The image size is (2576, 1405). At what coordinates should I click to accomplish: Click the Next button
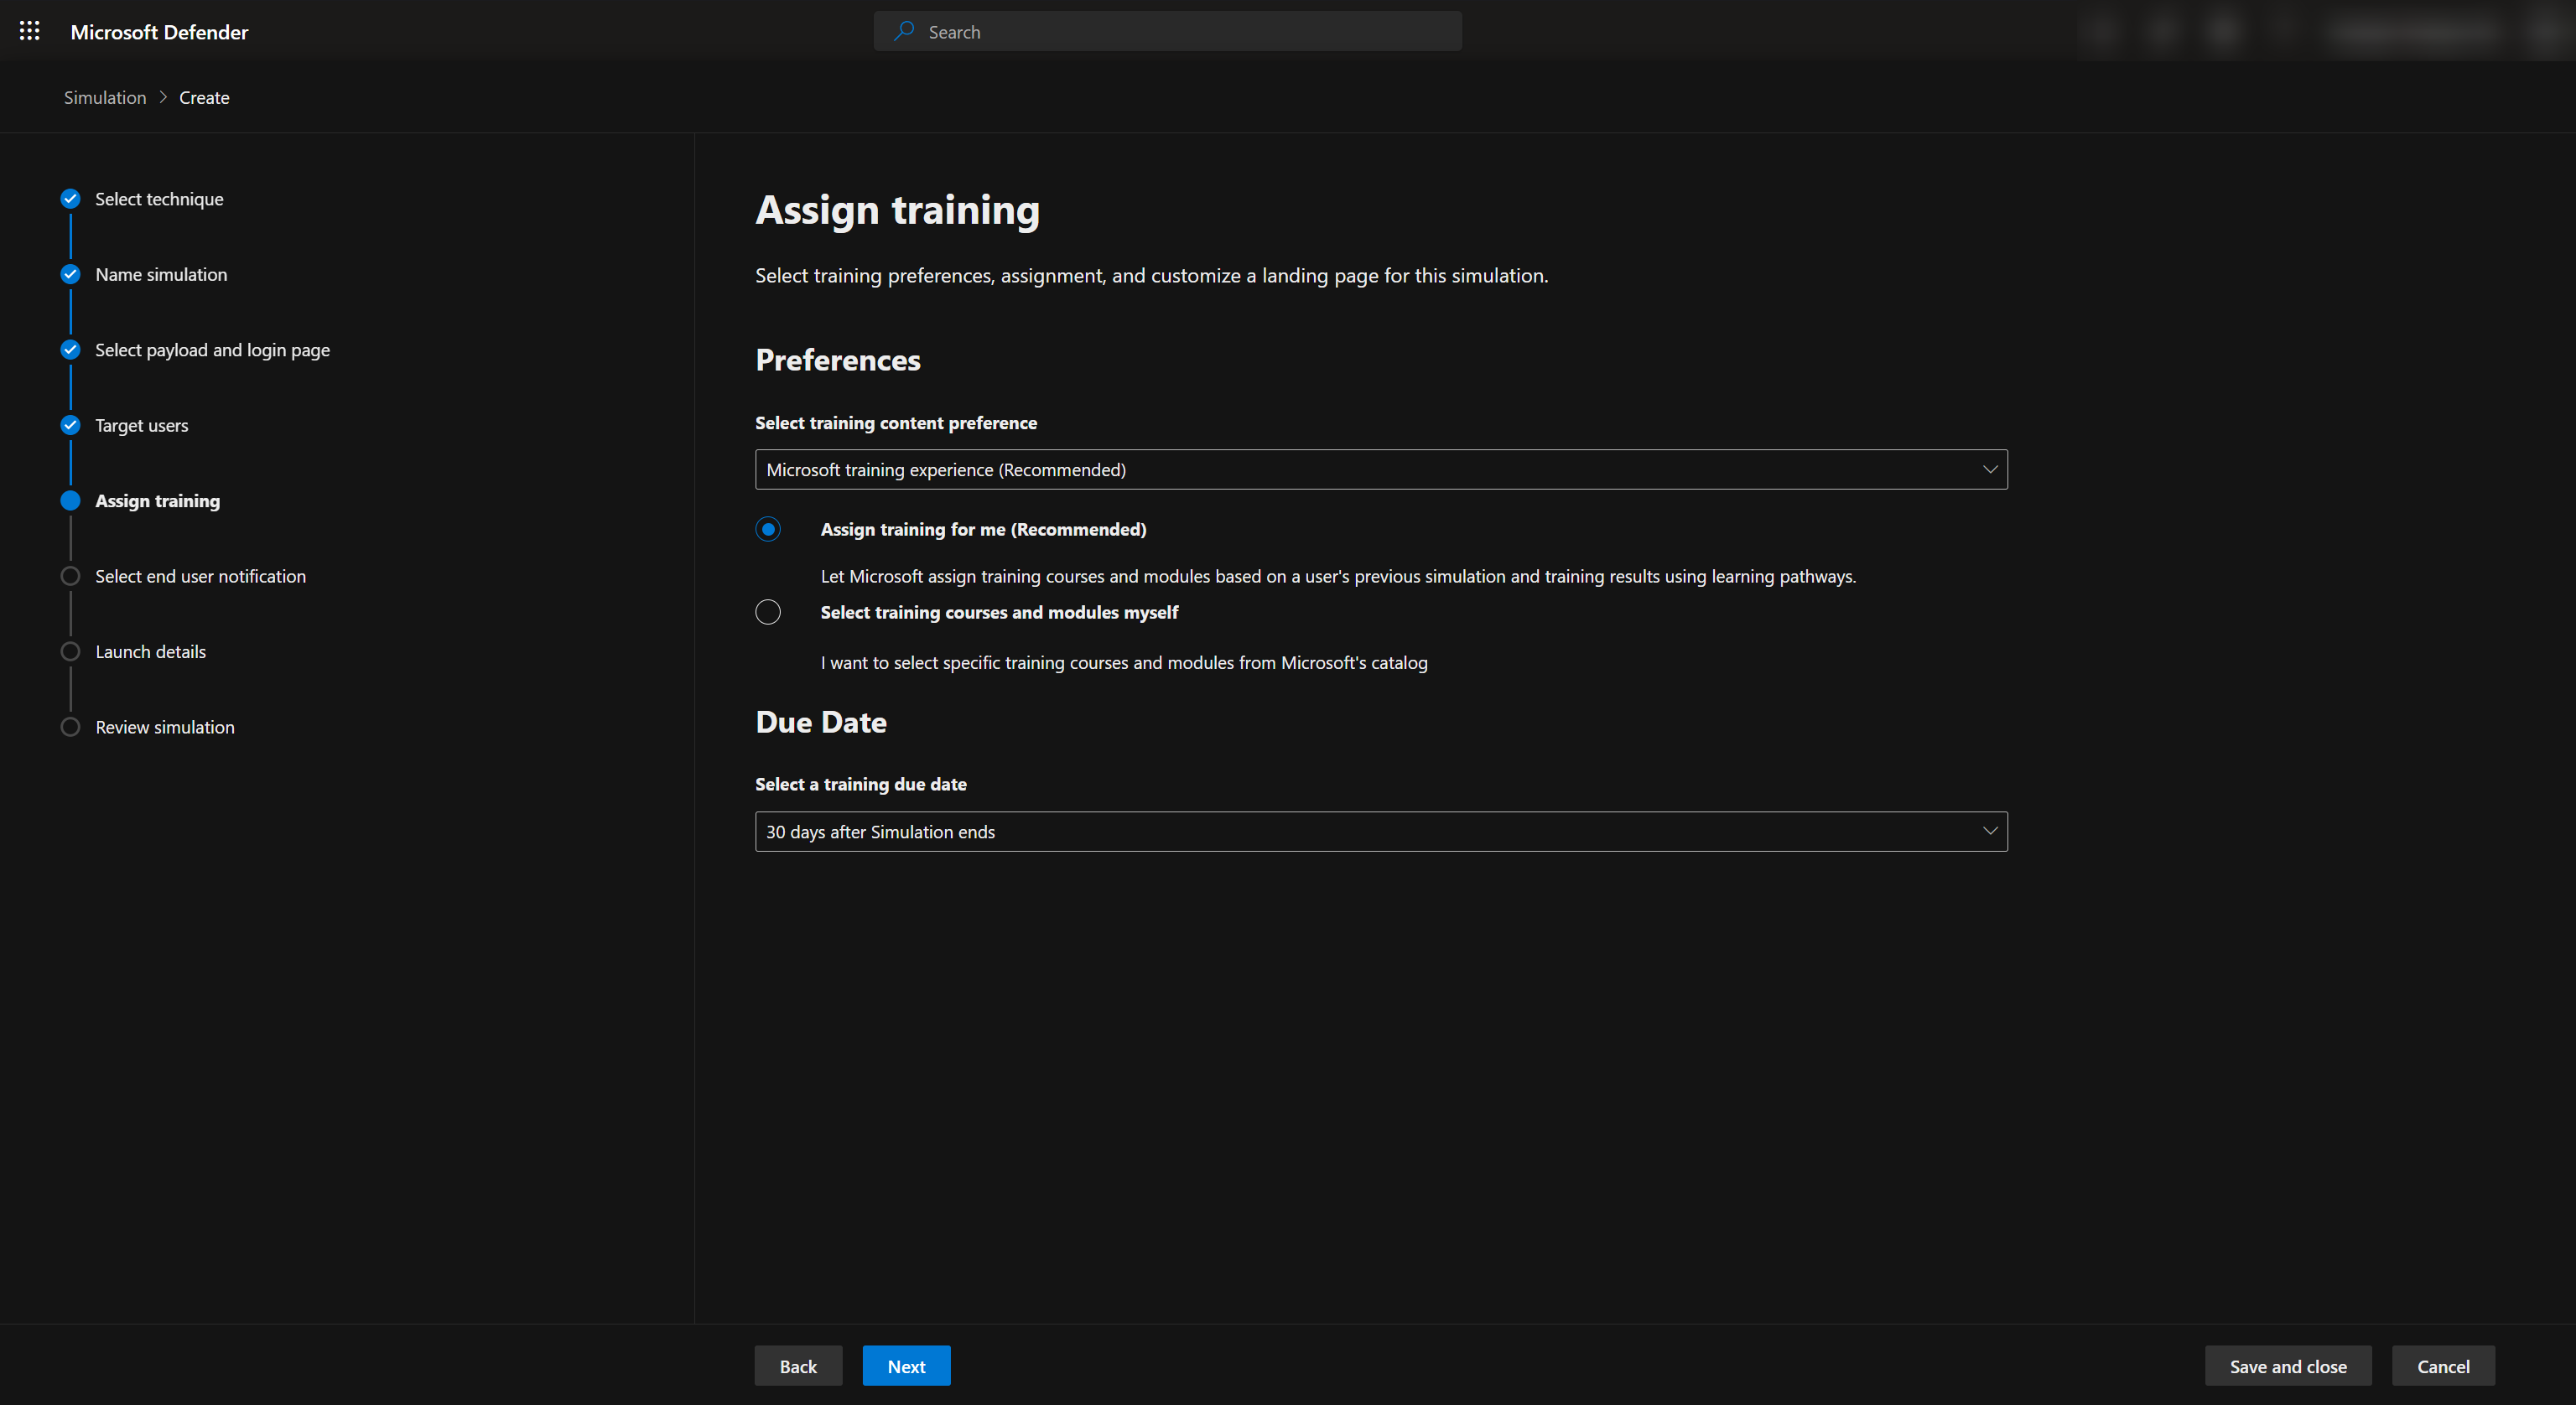(x=906, y=1366)
